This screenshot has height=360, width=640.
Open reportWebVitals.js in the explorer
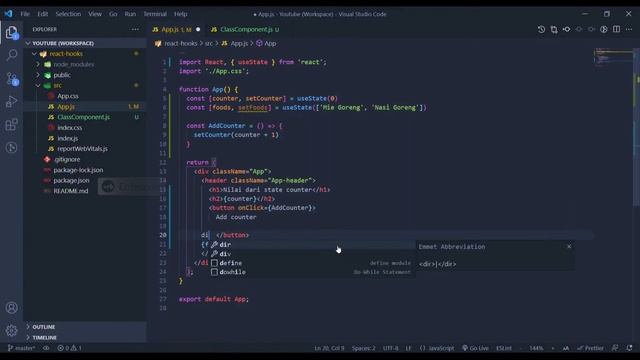tap(82, 149)
